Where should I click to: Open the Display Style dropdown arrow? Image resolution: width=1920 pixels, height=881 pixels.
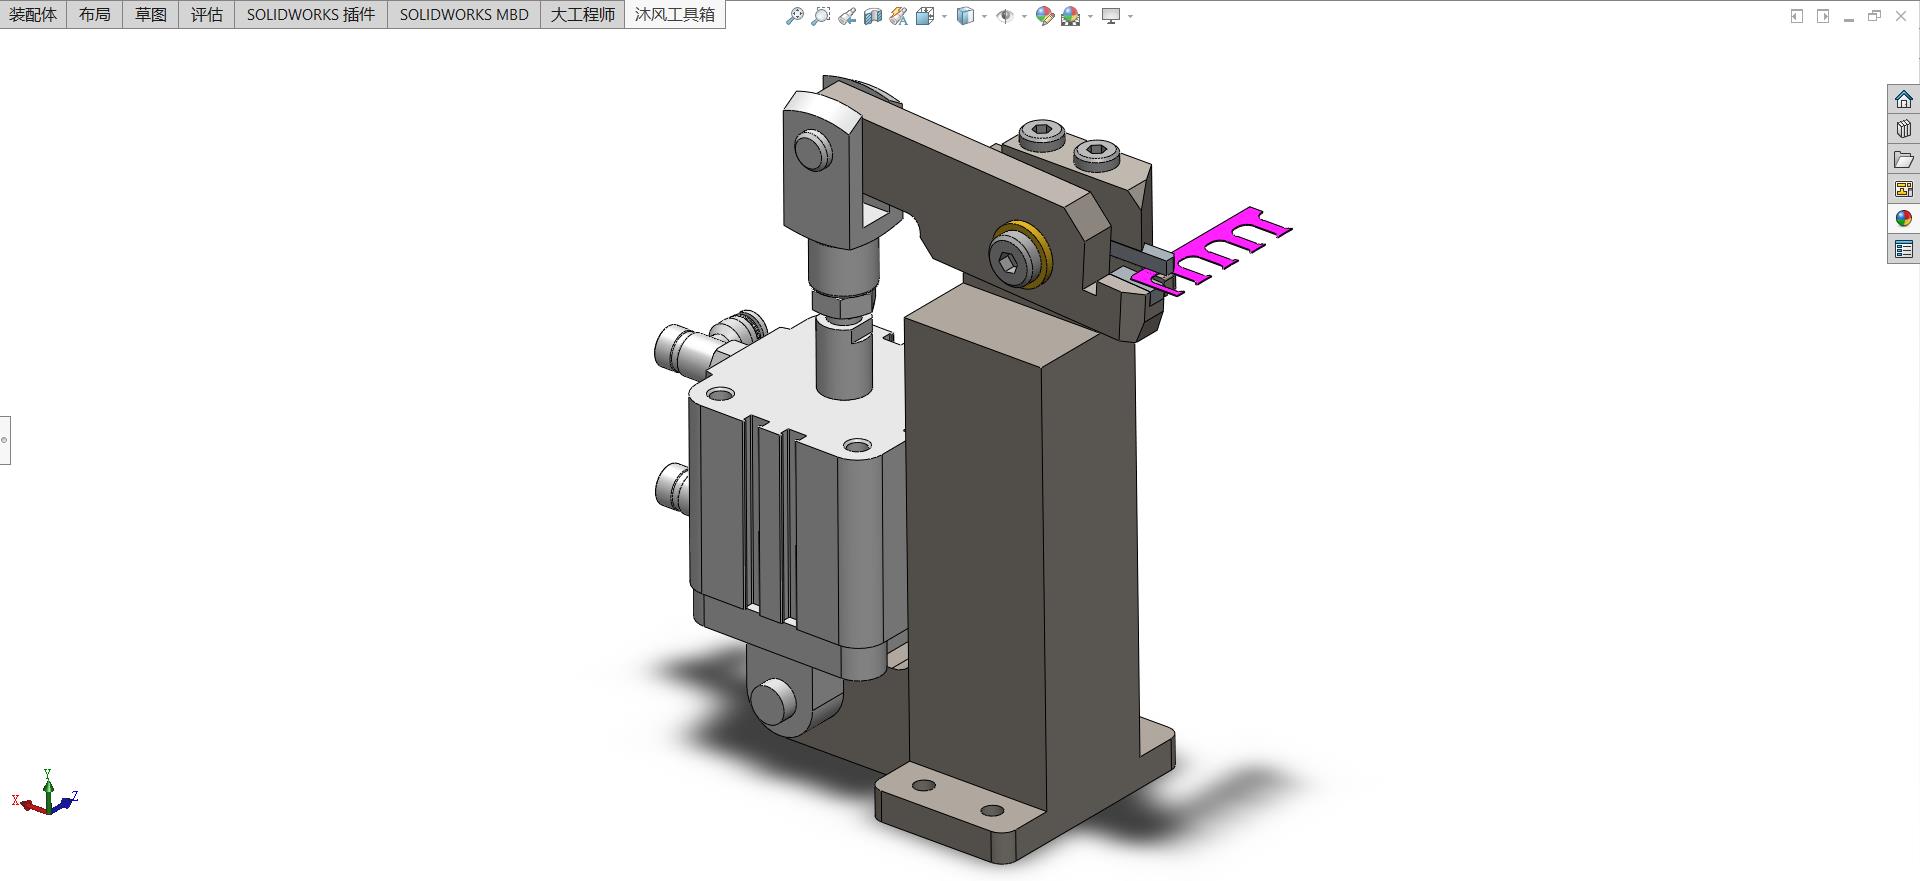tap(984, 16)
